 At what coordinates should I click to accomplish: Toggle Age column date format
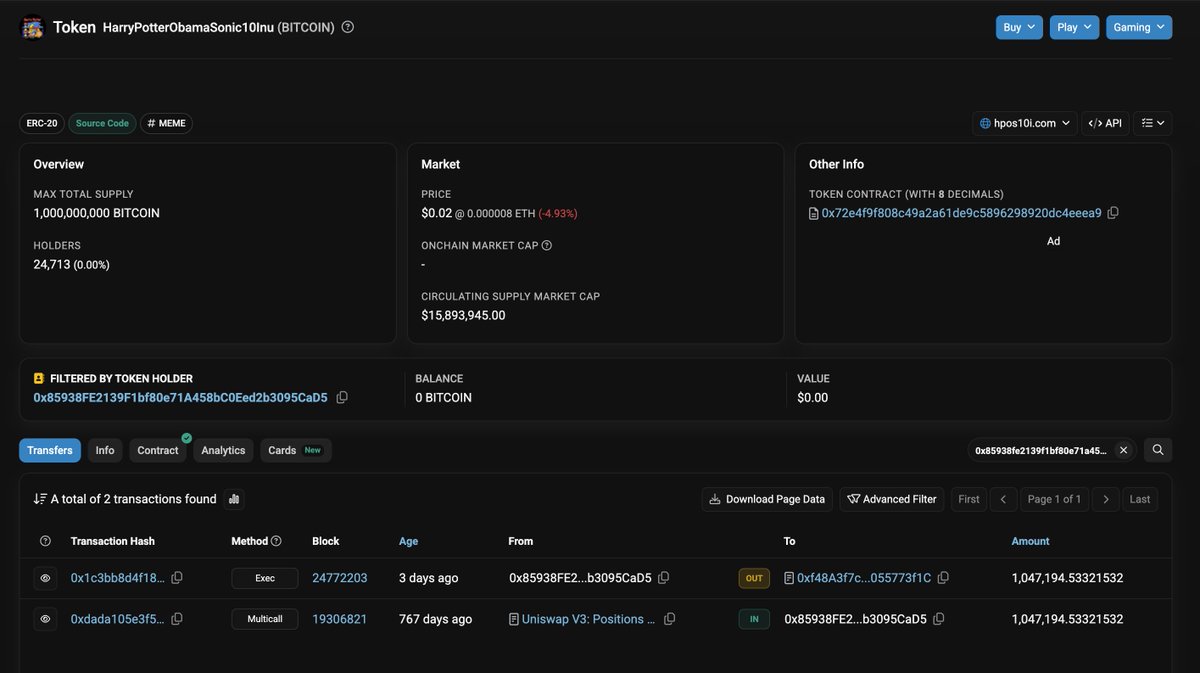point(409,541)
